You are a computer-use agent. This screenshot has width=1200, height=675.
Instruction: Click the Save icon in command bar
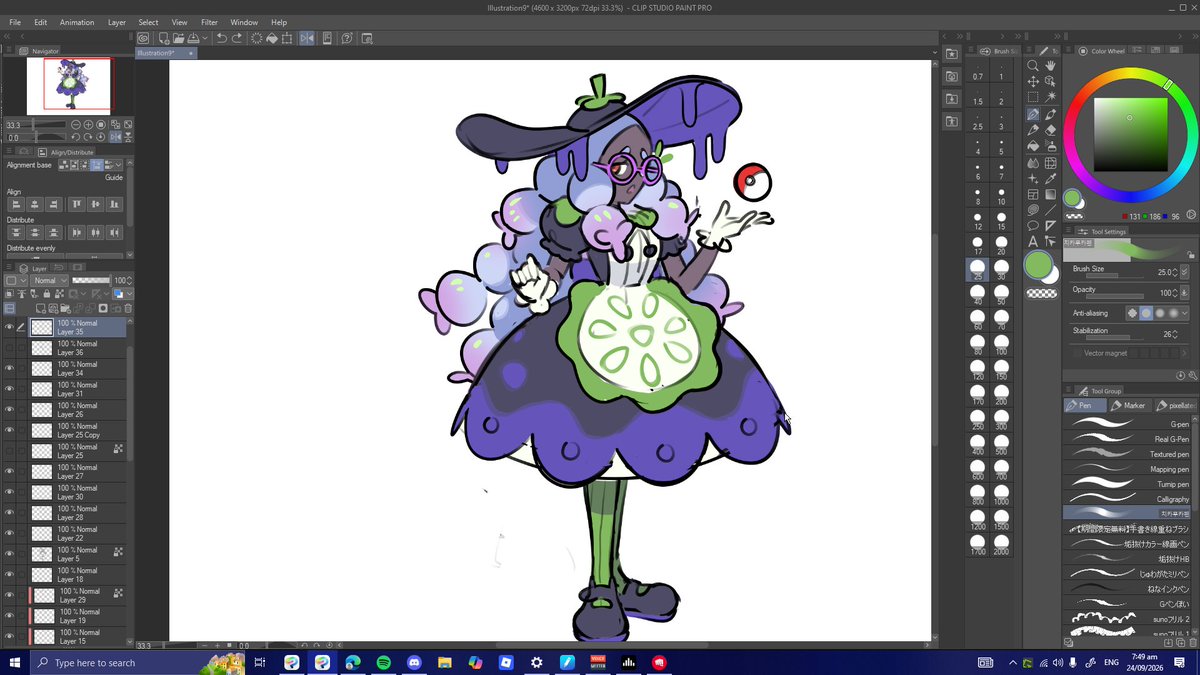(x=193, y=38)
